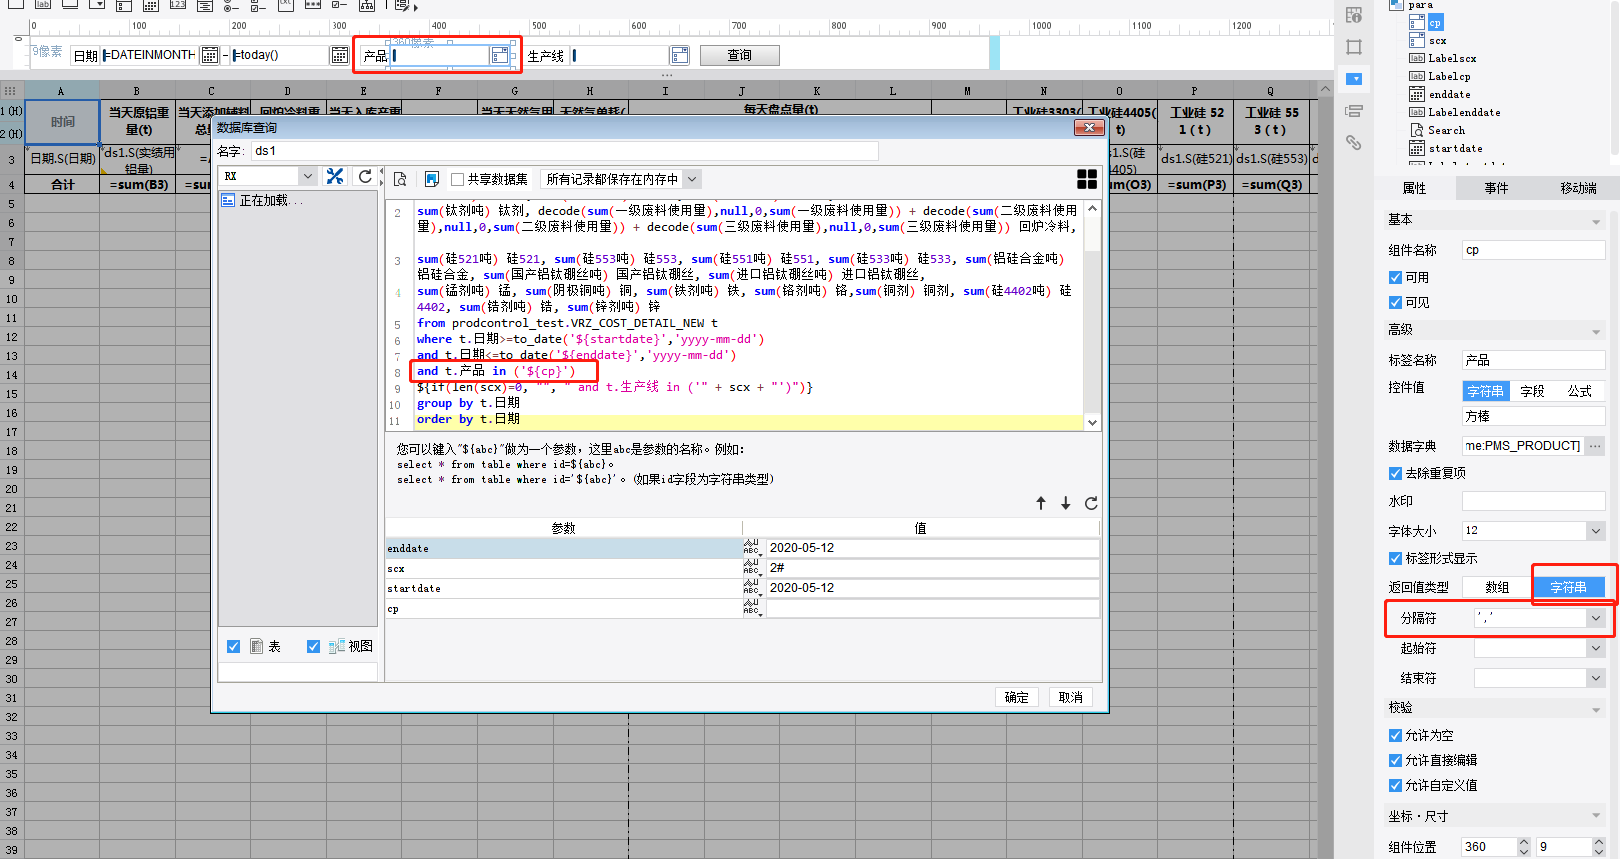Toggle the 允许直接编辑 checkbox

[x=1395, y=760]
